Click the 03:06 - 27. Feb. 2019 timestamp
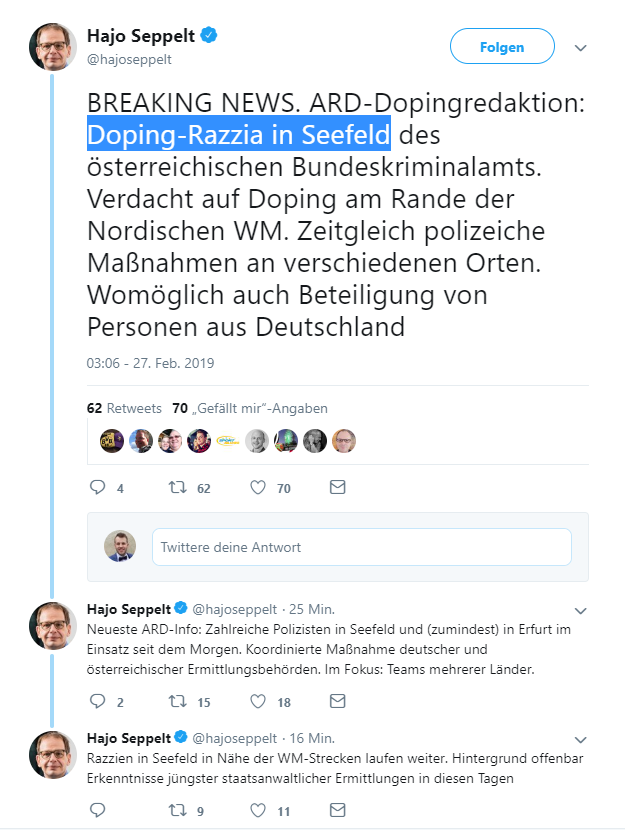The width and height of the screenshot is (625, 830). [150, 363]
